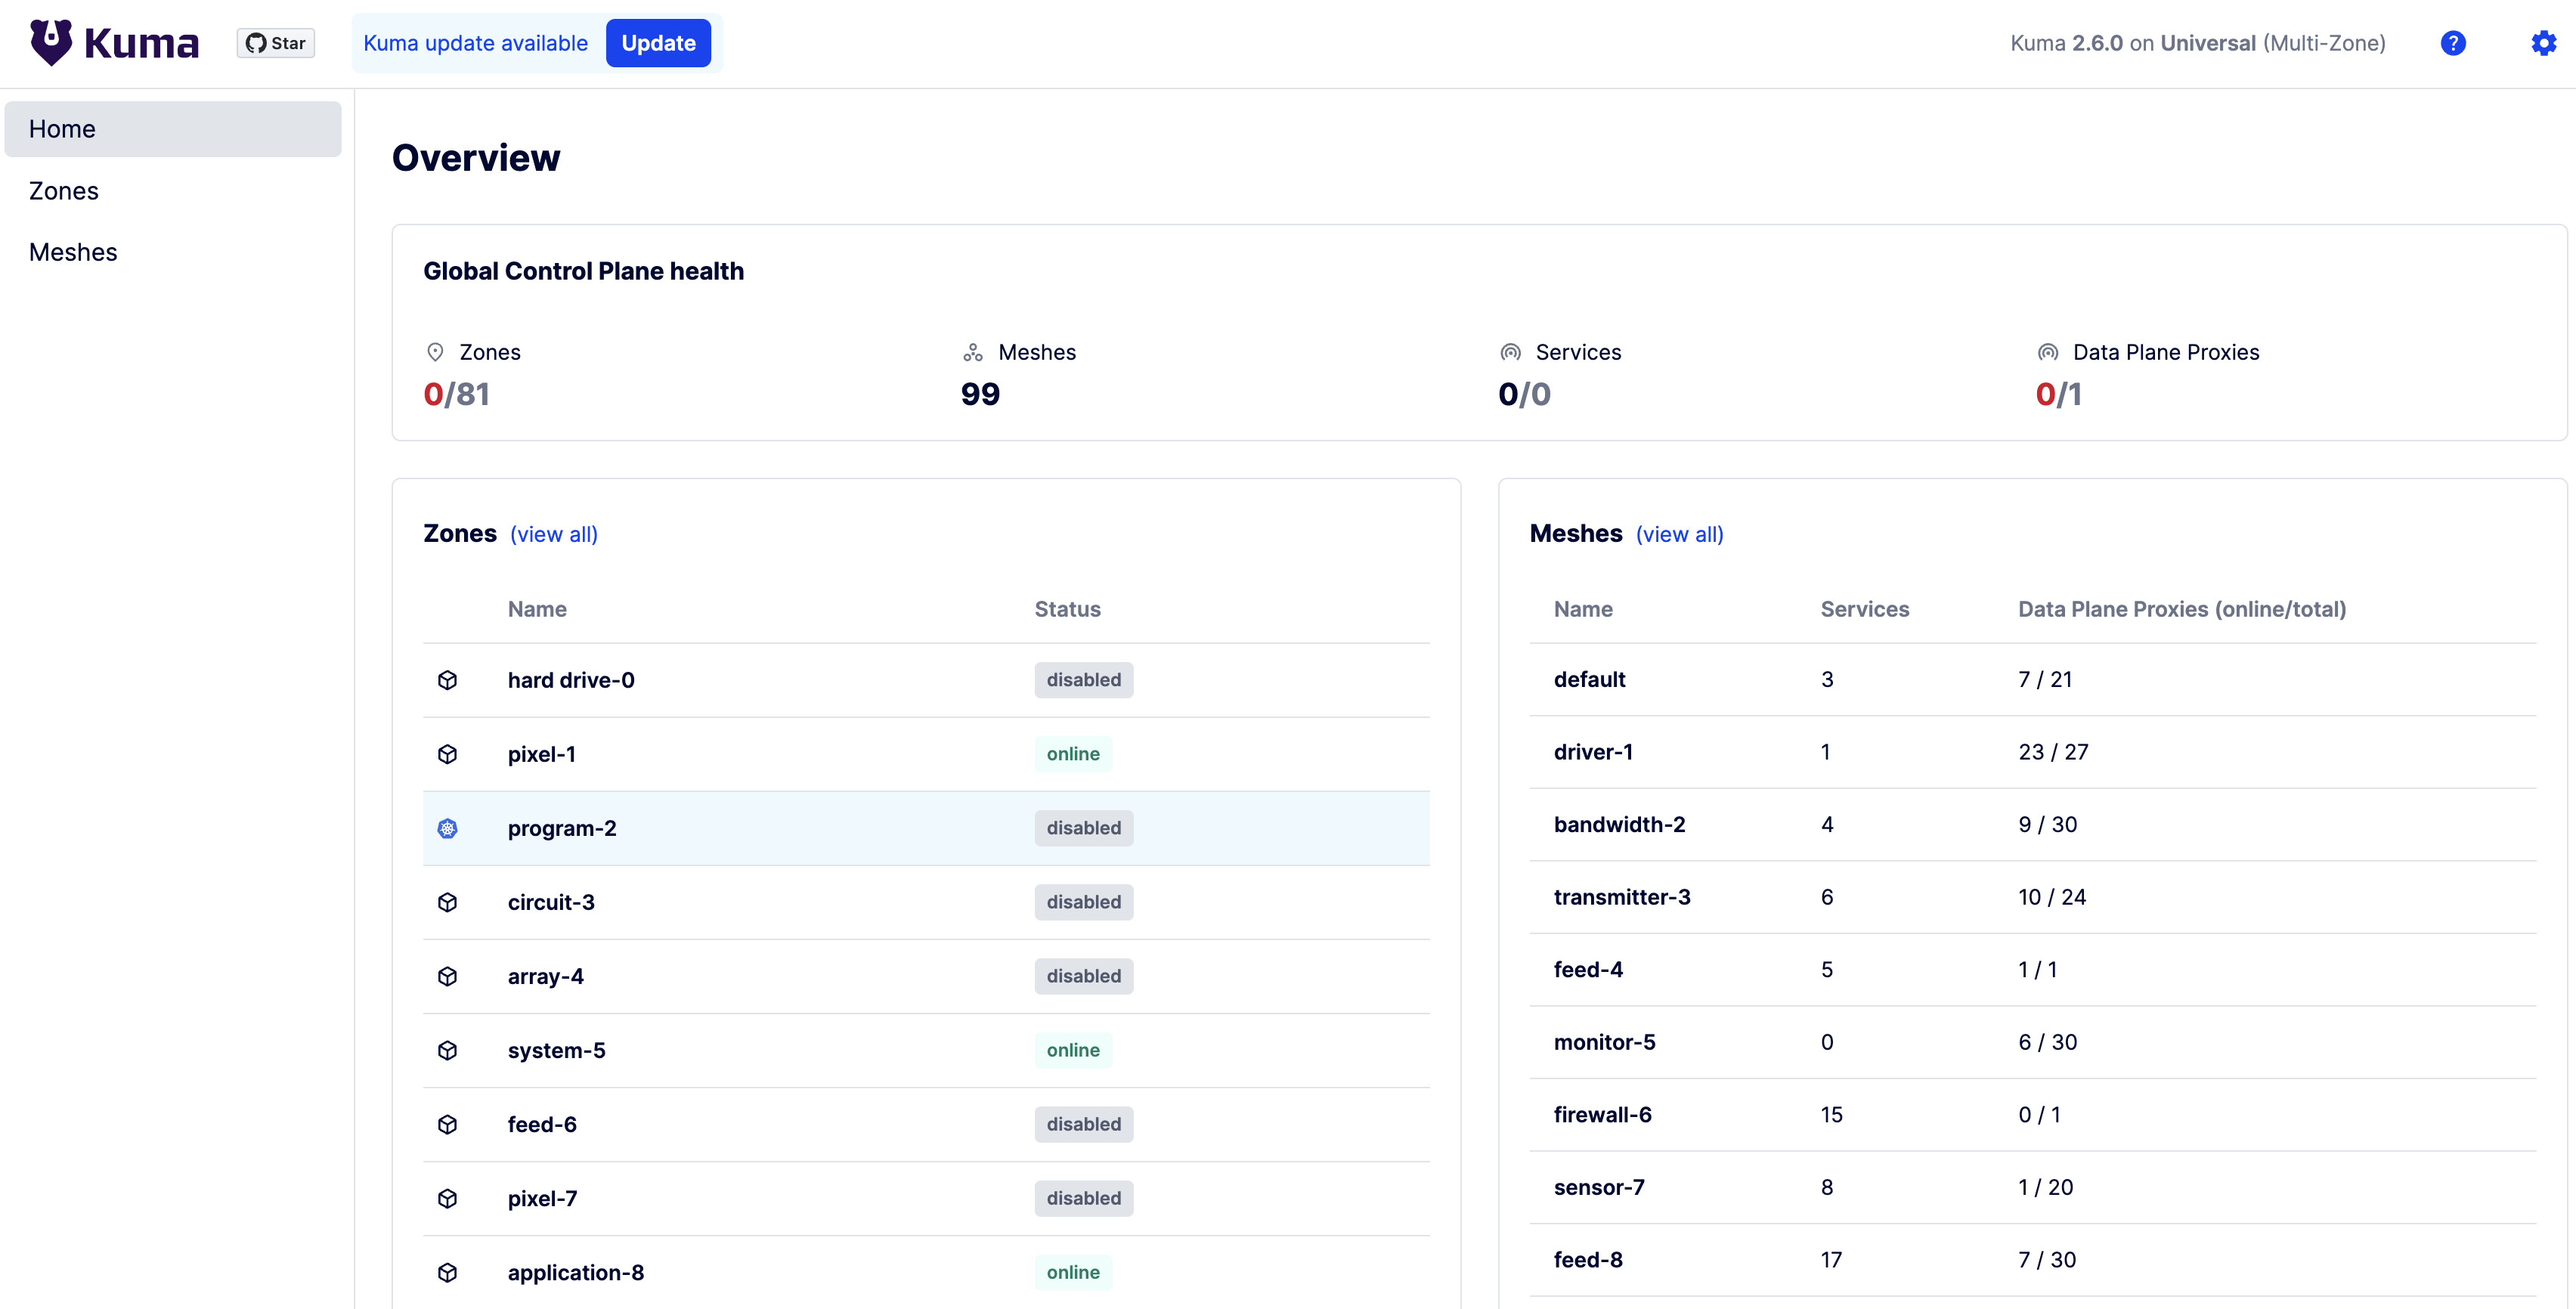
Task: Click the Update button
Action: click(x=658, y=42)
